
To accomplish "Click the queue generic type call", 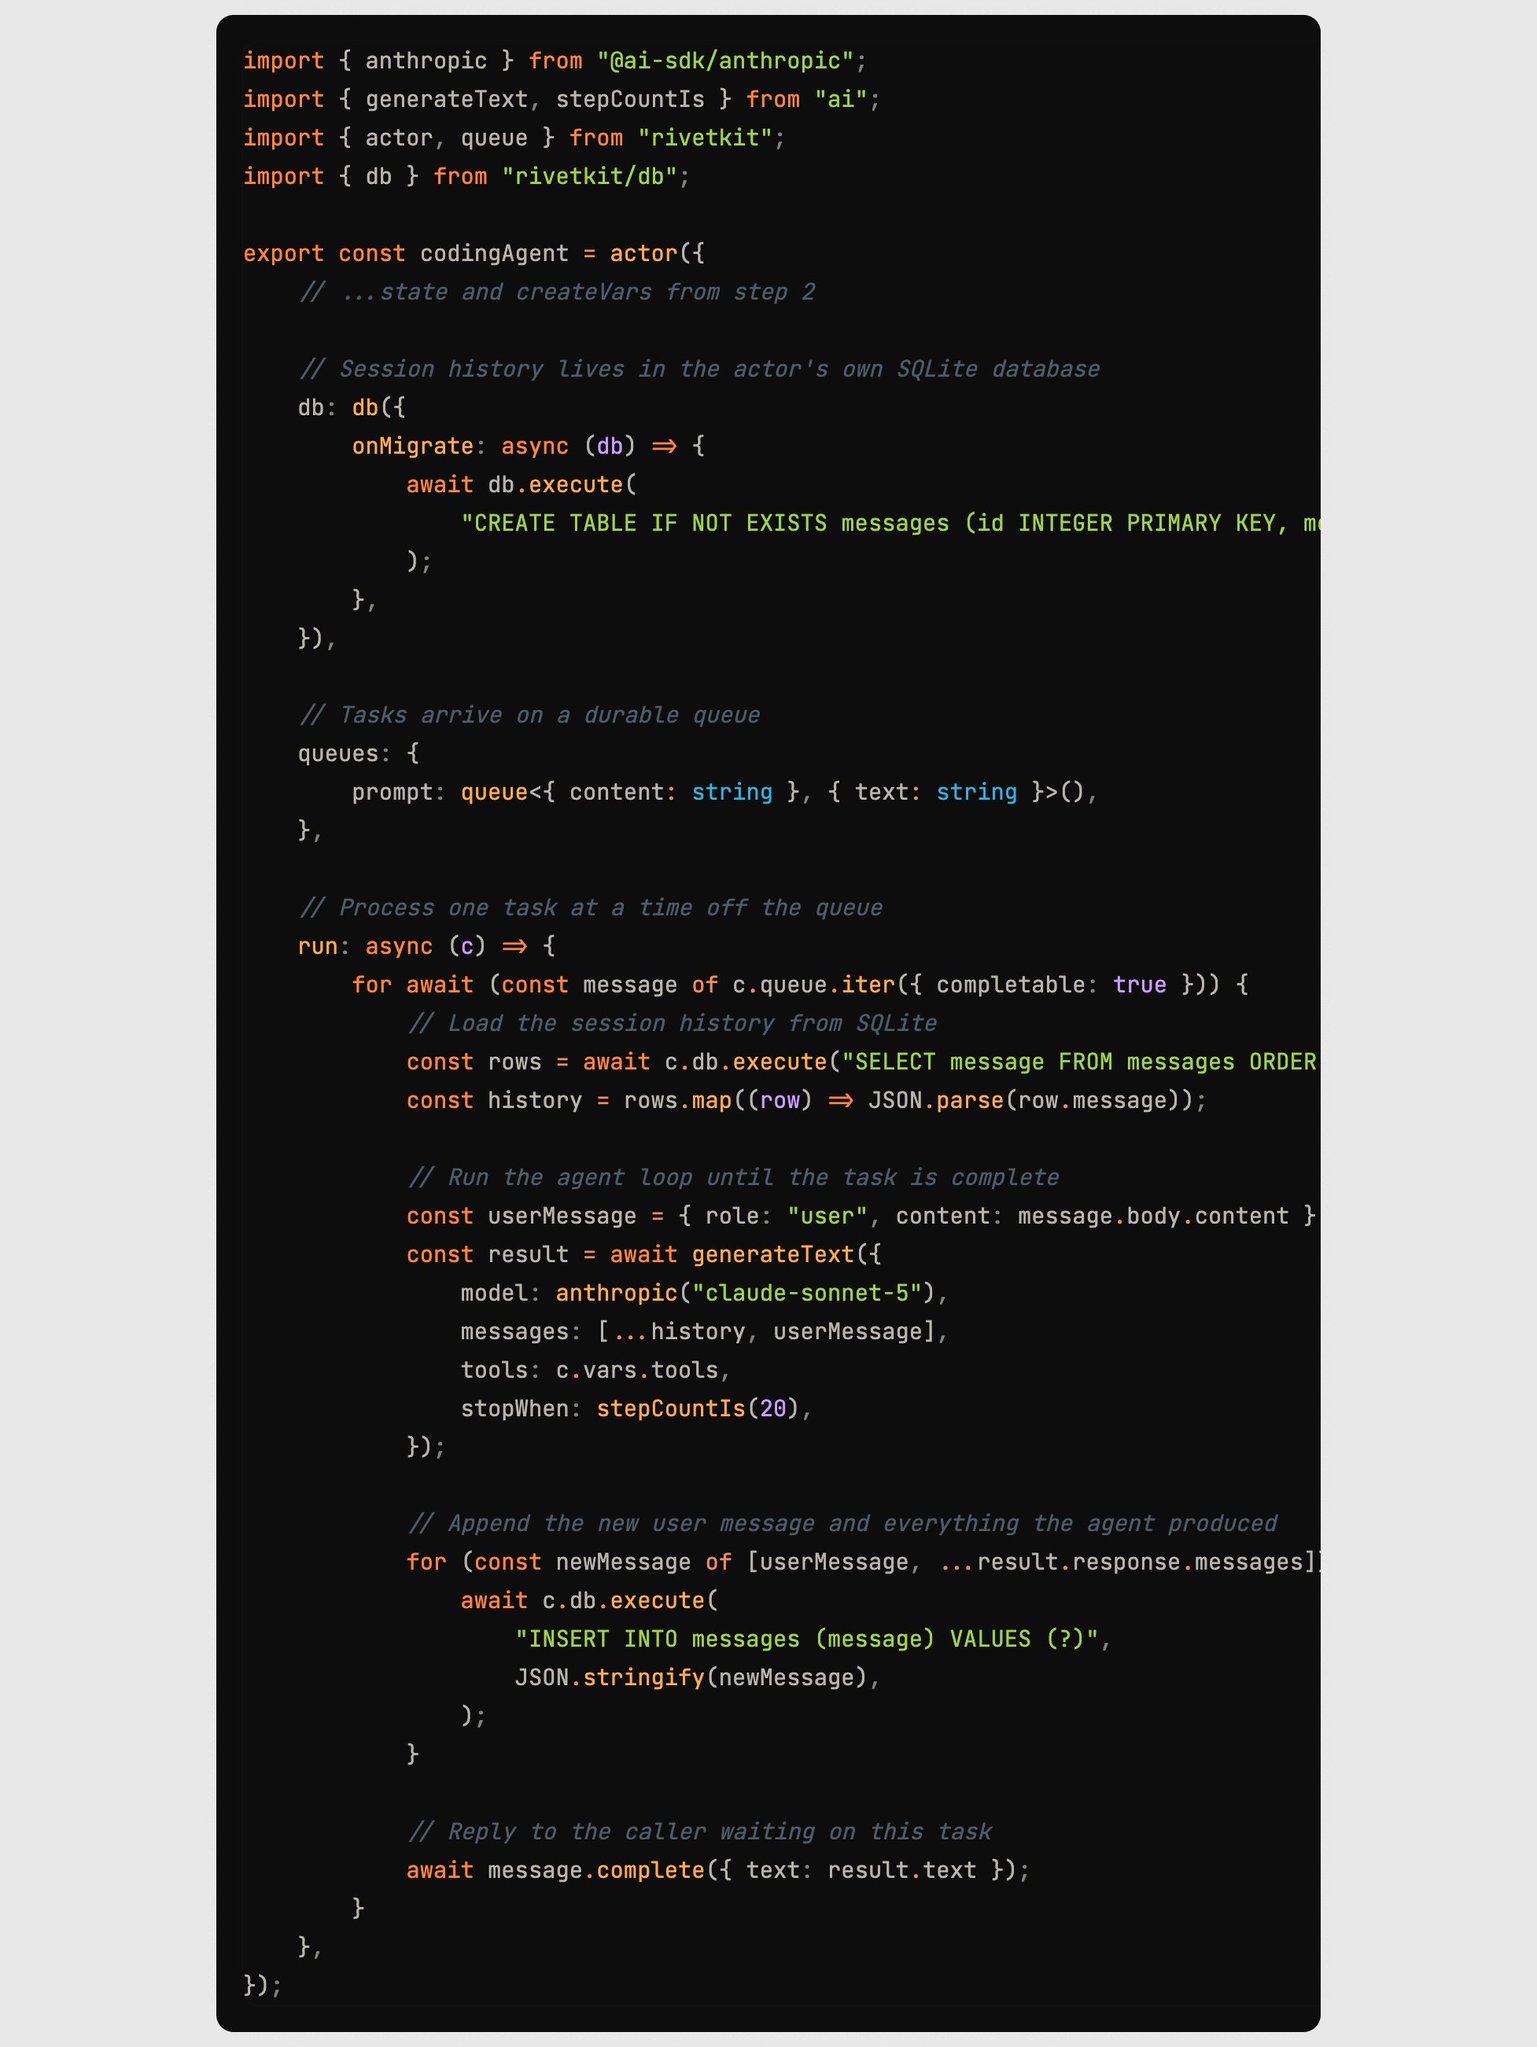I will tap(772, 792).
